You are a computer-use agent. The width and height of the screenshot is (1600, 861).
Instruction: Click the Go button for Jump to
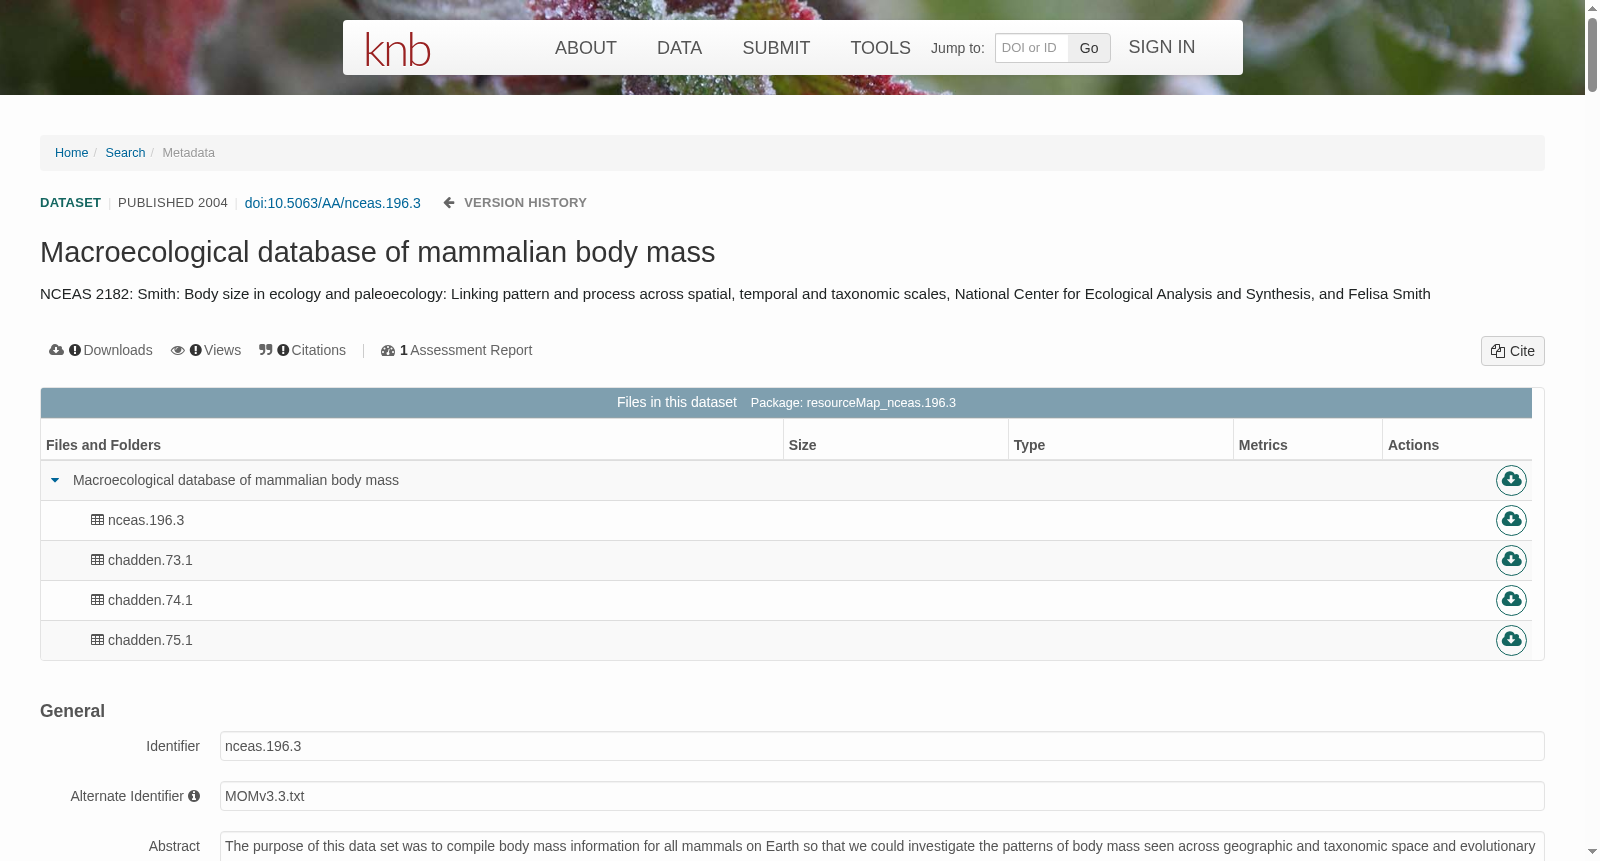pyautogui.click(x=1089, y=48)
